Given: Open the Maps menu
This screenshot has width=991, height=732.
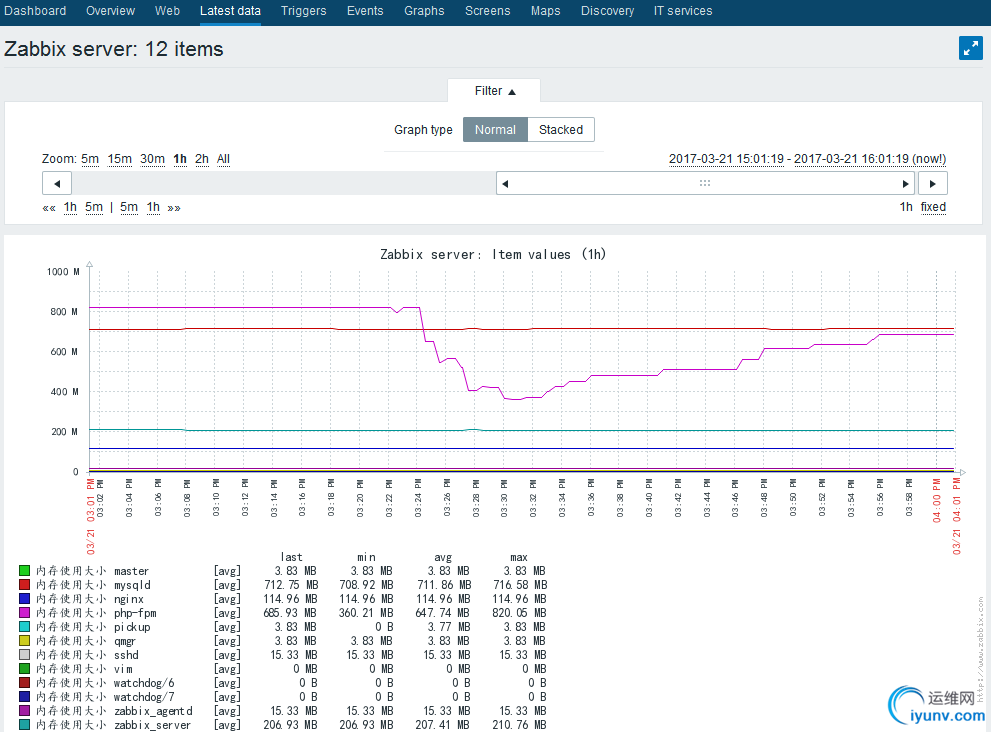Looking at the screenshot, I should (x=545, y=11).
